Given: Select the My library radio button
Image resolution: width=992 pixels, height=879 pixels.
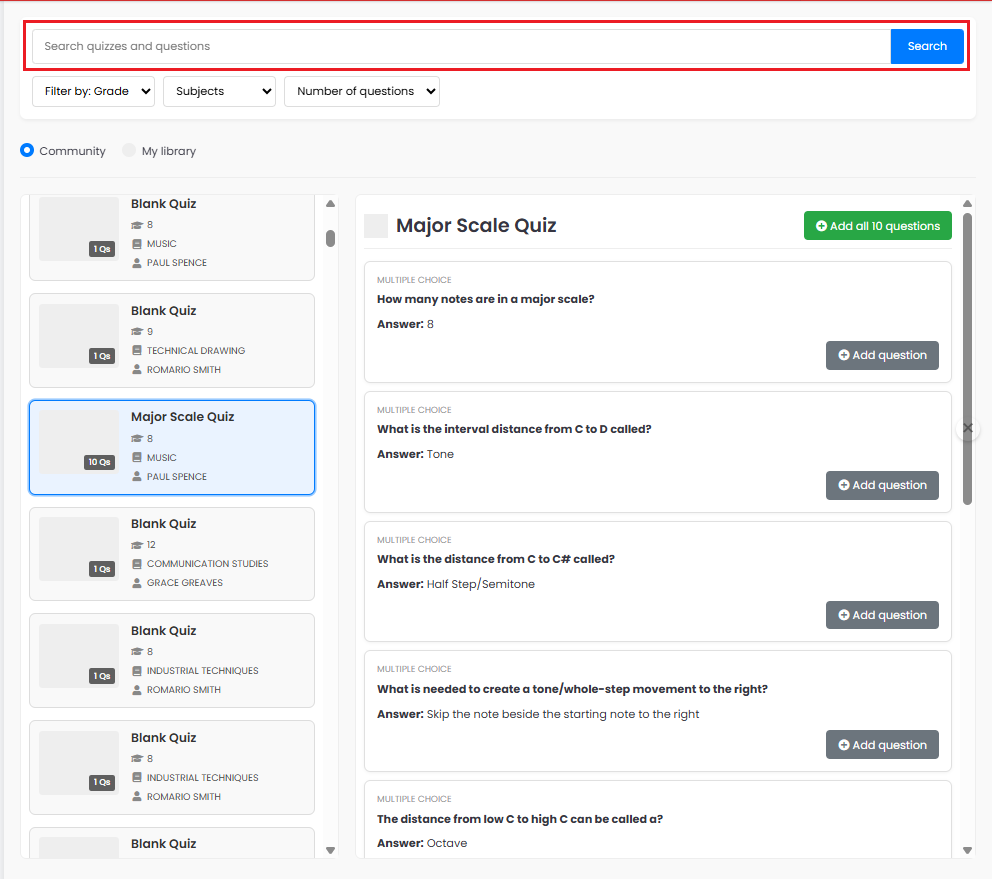Looking at the screenshot, I should (x=128, y=151).
